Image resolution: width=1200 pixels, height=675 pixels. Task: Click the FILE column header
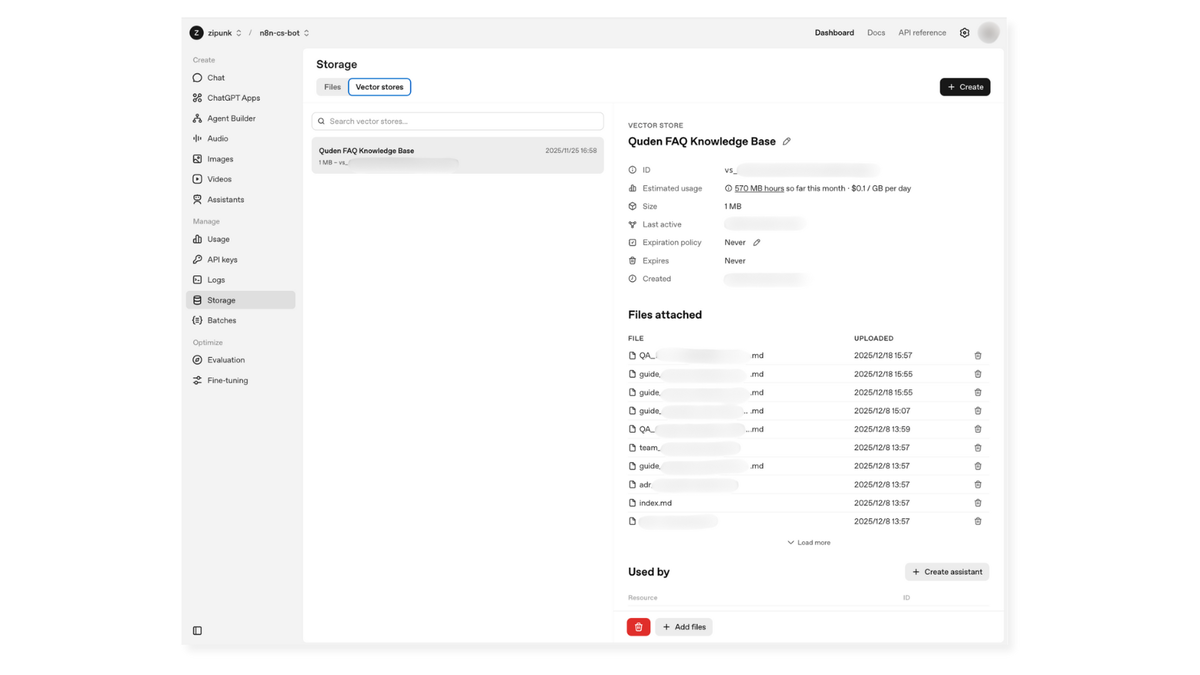pyautogui.click(x=636, y=339)
